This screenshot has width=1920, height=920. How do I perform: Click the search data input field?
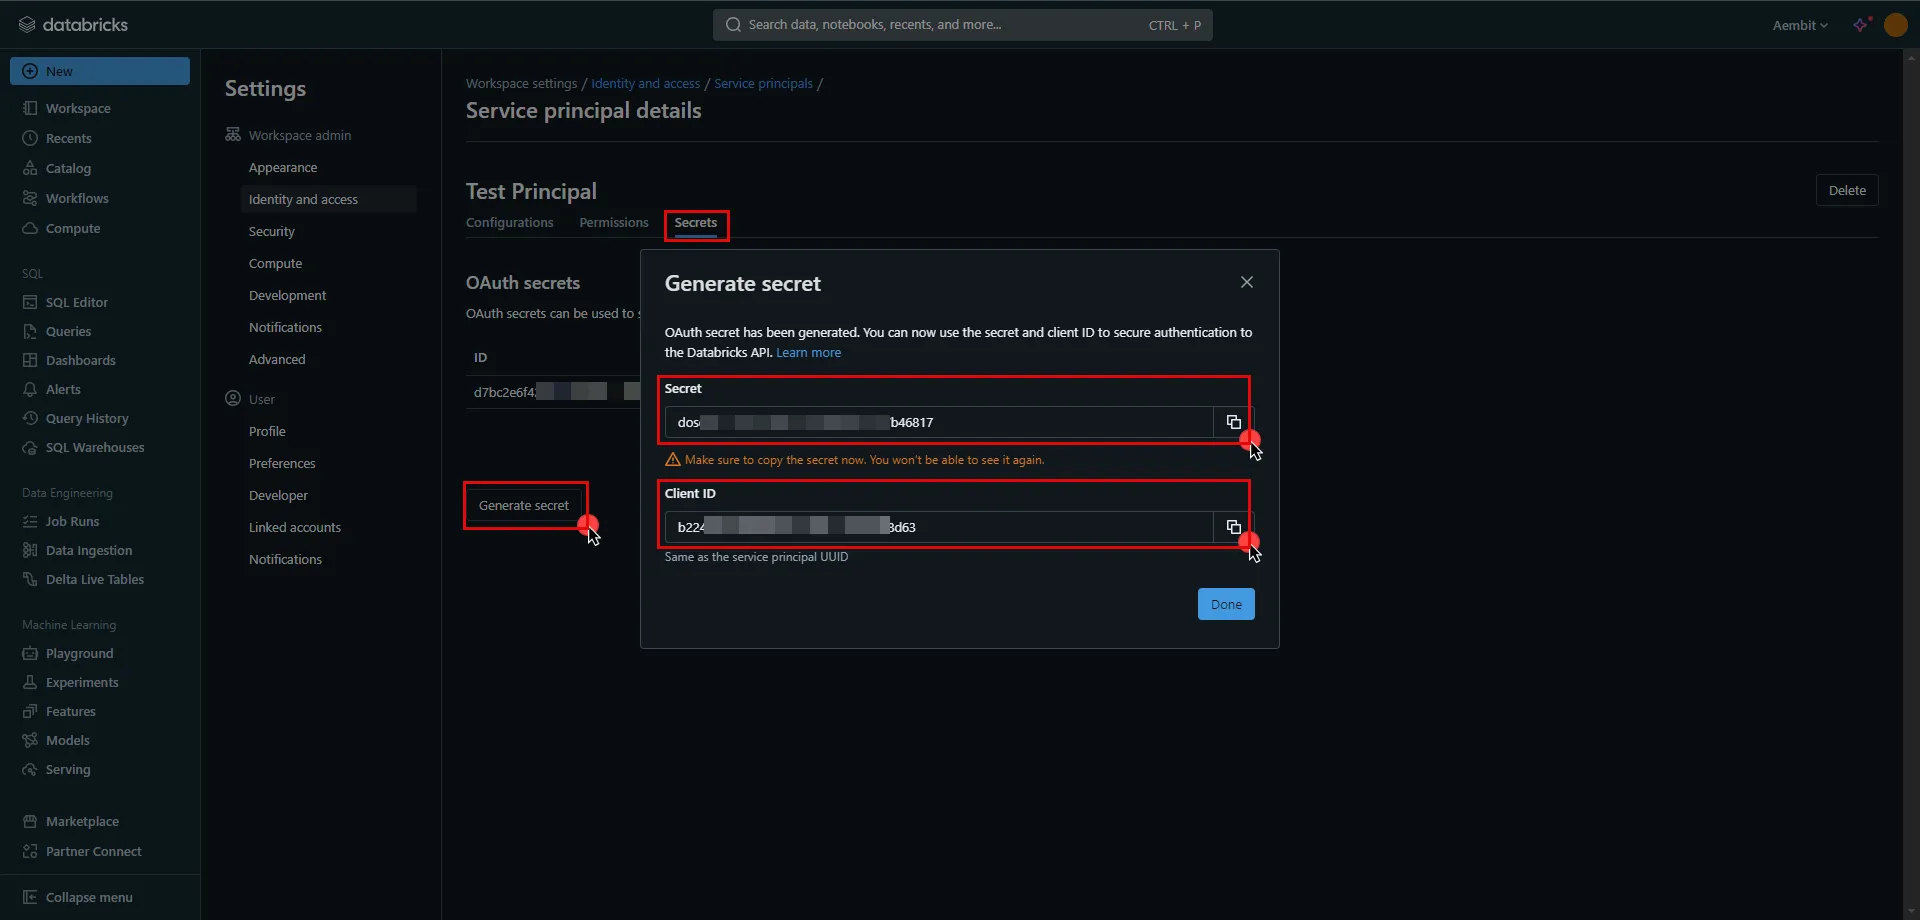coord(940,25)
